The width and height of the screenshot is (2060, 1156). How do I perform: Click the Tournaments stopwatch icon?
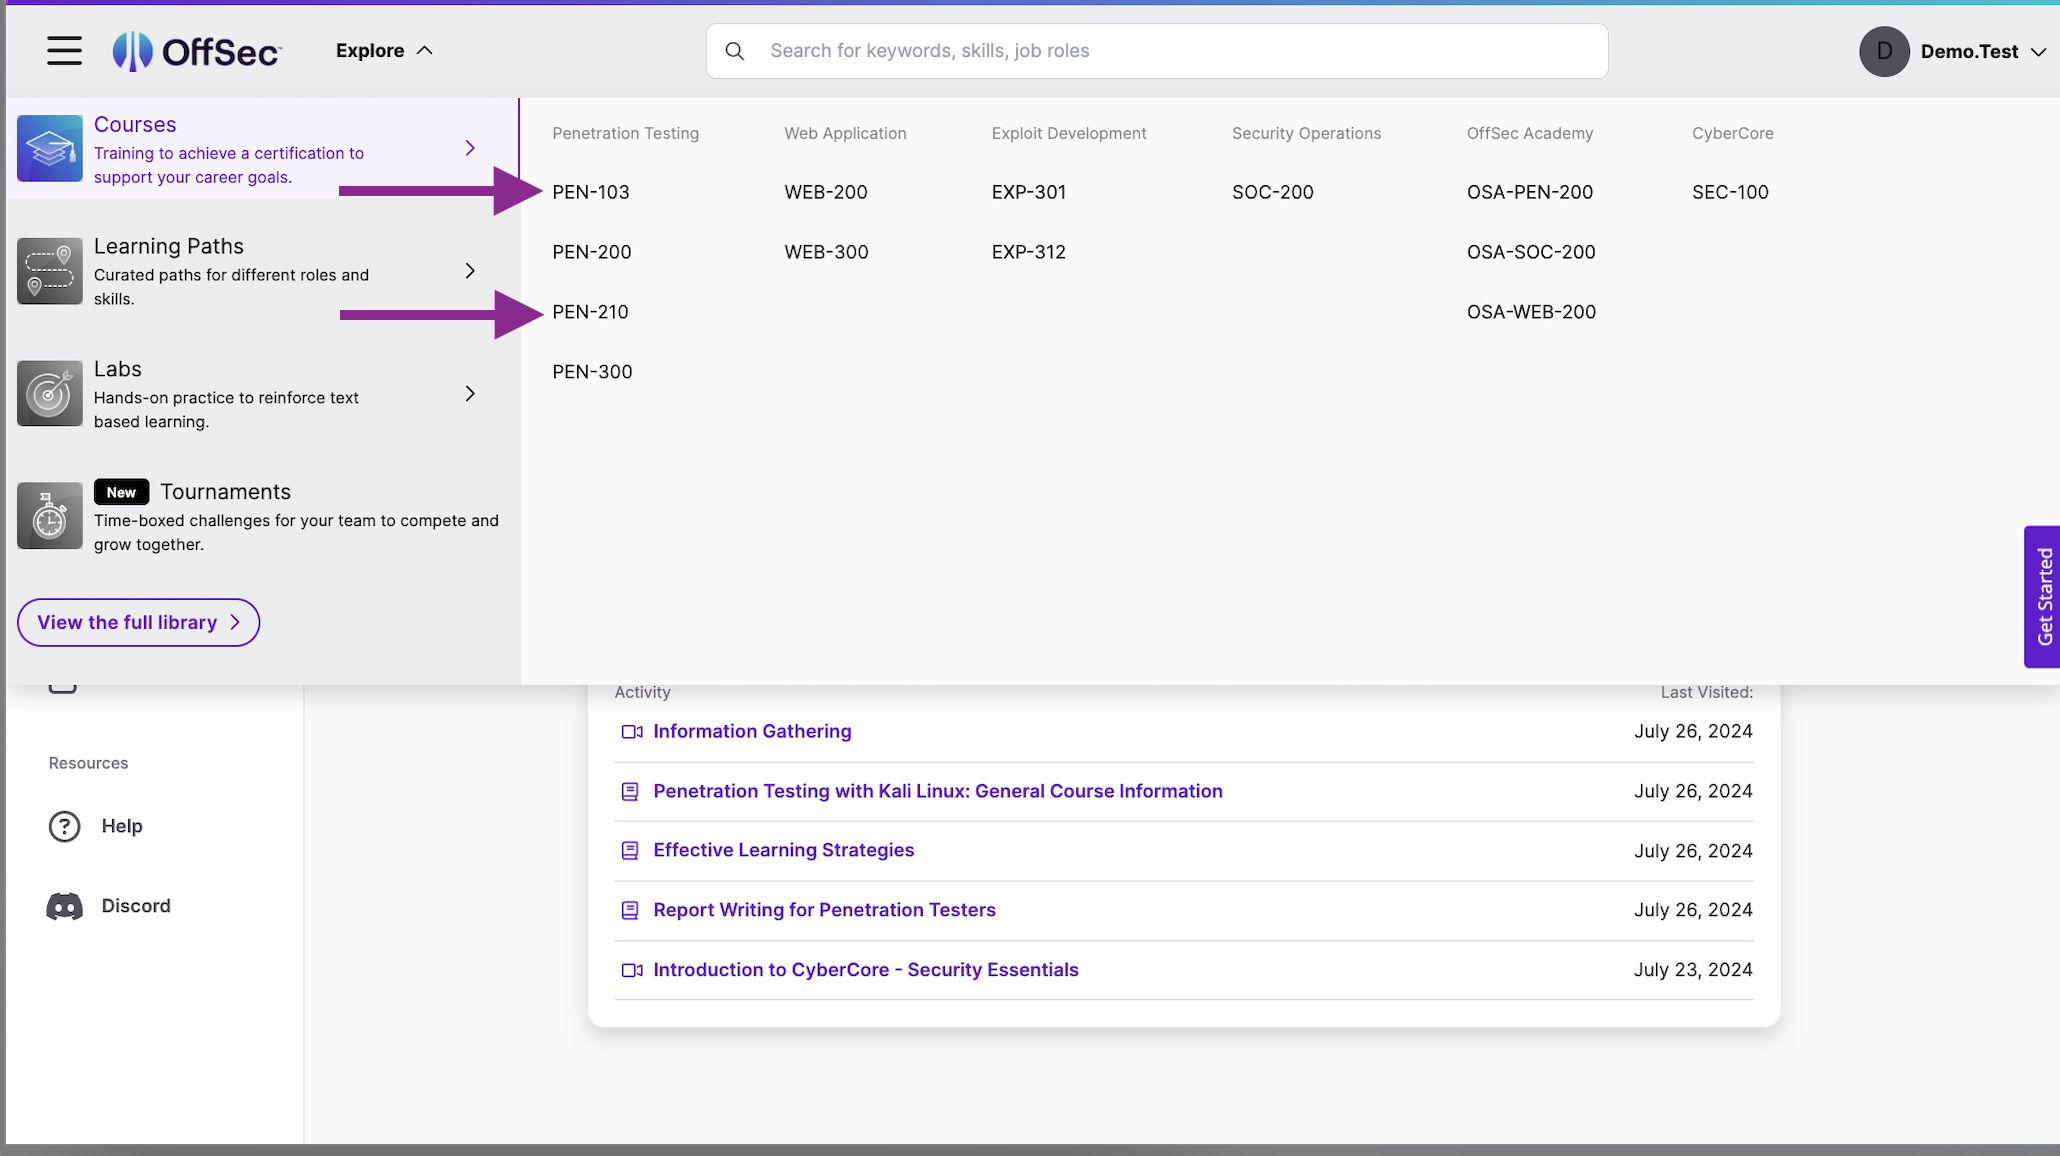[x=49, y=515]
